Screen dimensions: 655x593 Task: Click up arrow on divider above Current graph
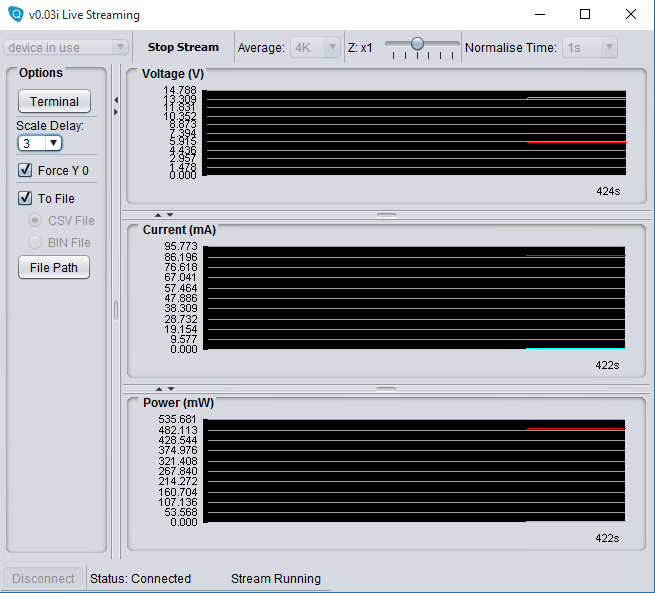coord(157,214)
